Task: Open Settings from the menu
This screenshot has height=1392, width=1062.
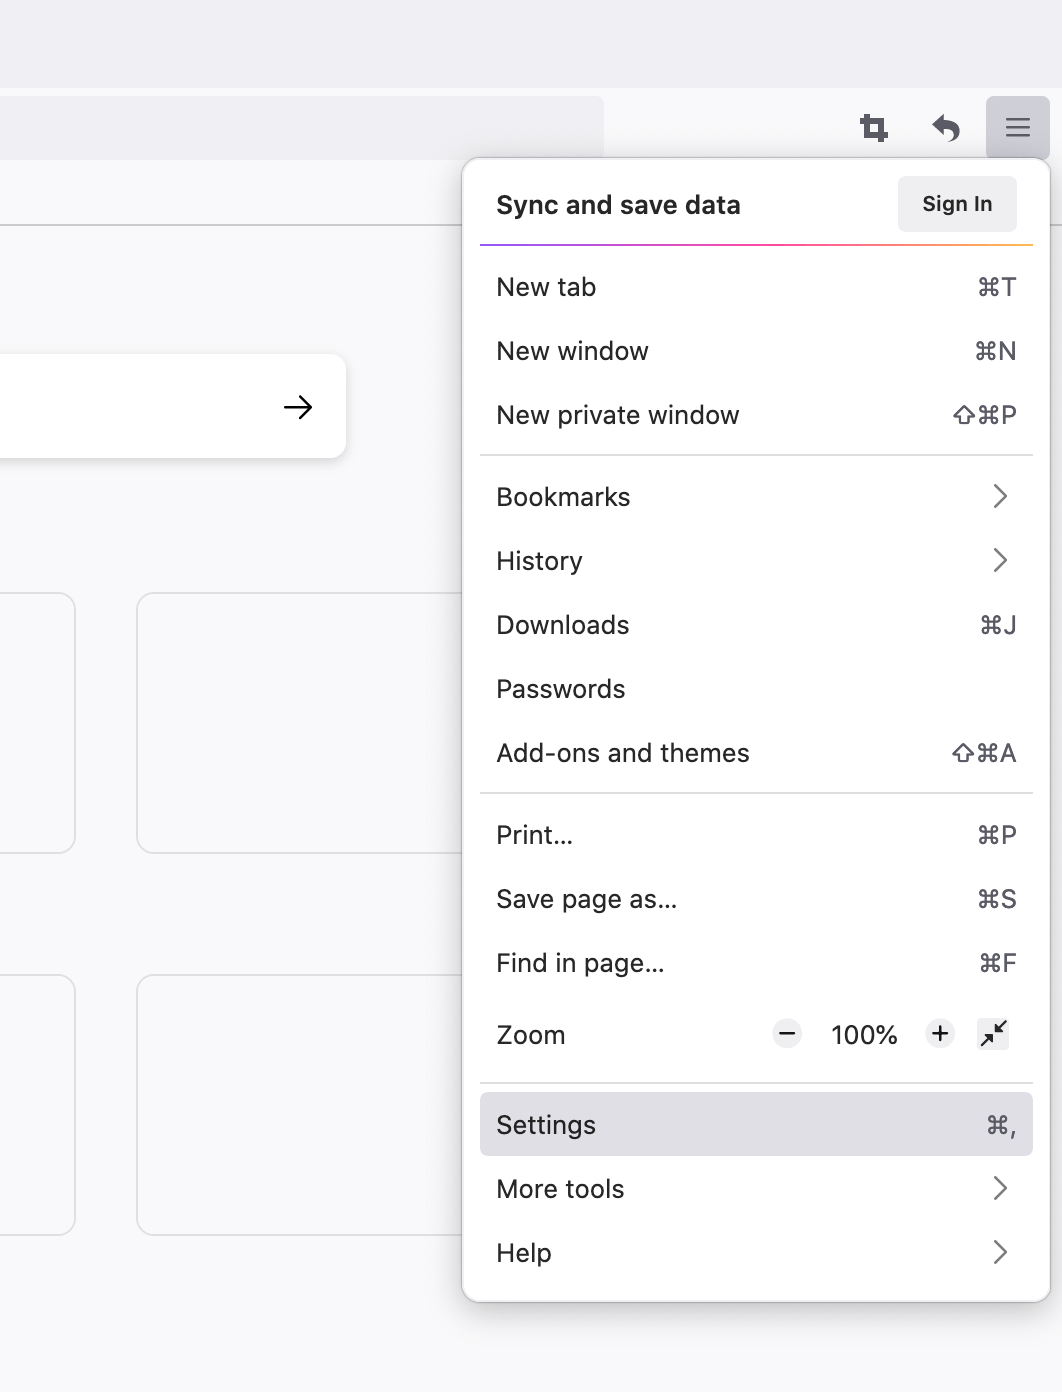Action: pos(756,1125)
